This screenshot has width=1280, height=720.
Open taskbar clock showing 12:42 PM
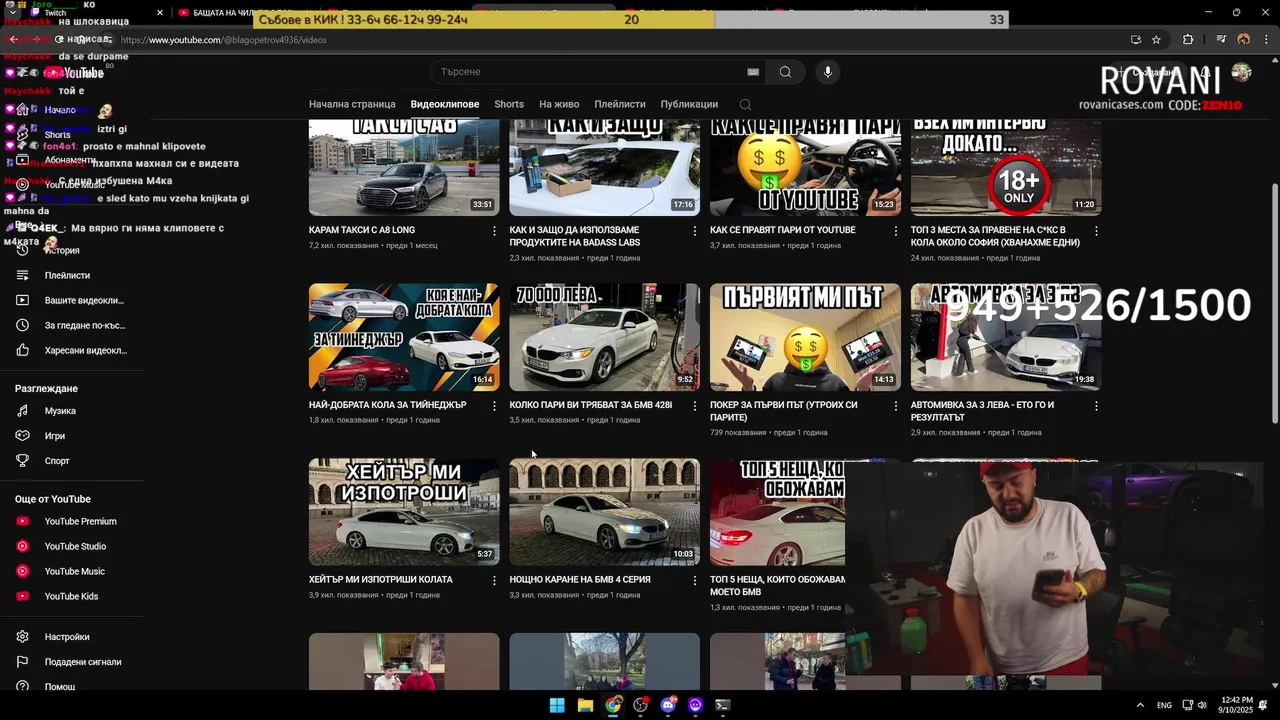[x=1237, y=705]
